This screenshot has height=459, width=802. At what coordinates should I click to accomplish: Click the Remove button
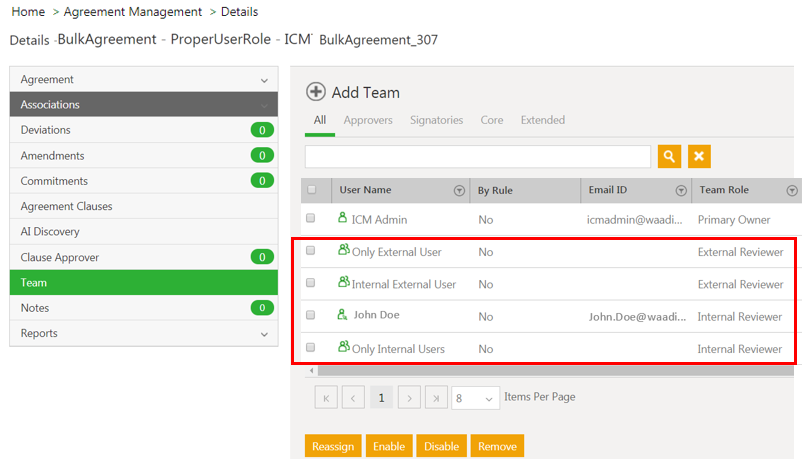click(x=497, y=446)
